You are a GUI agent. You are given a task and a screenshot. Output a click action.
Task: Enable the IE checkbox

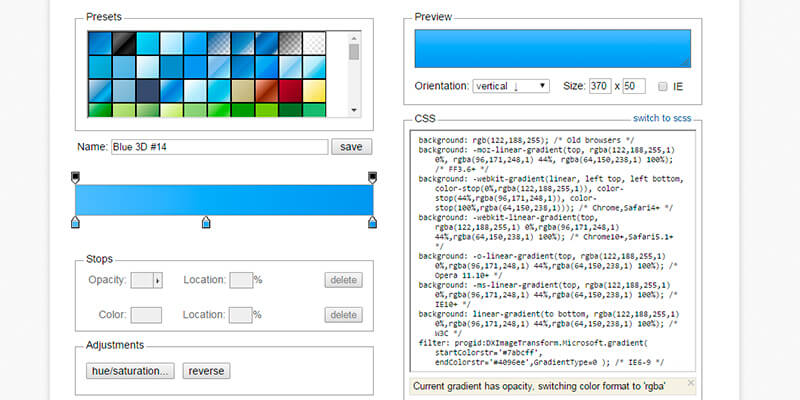(x=662, y=87)
